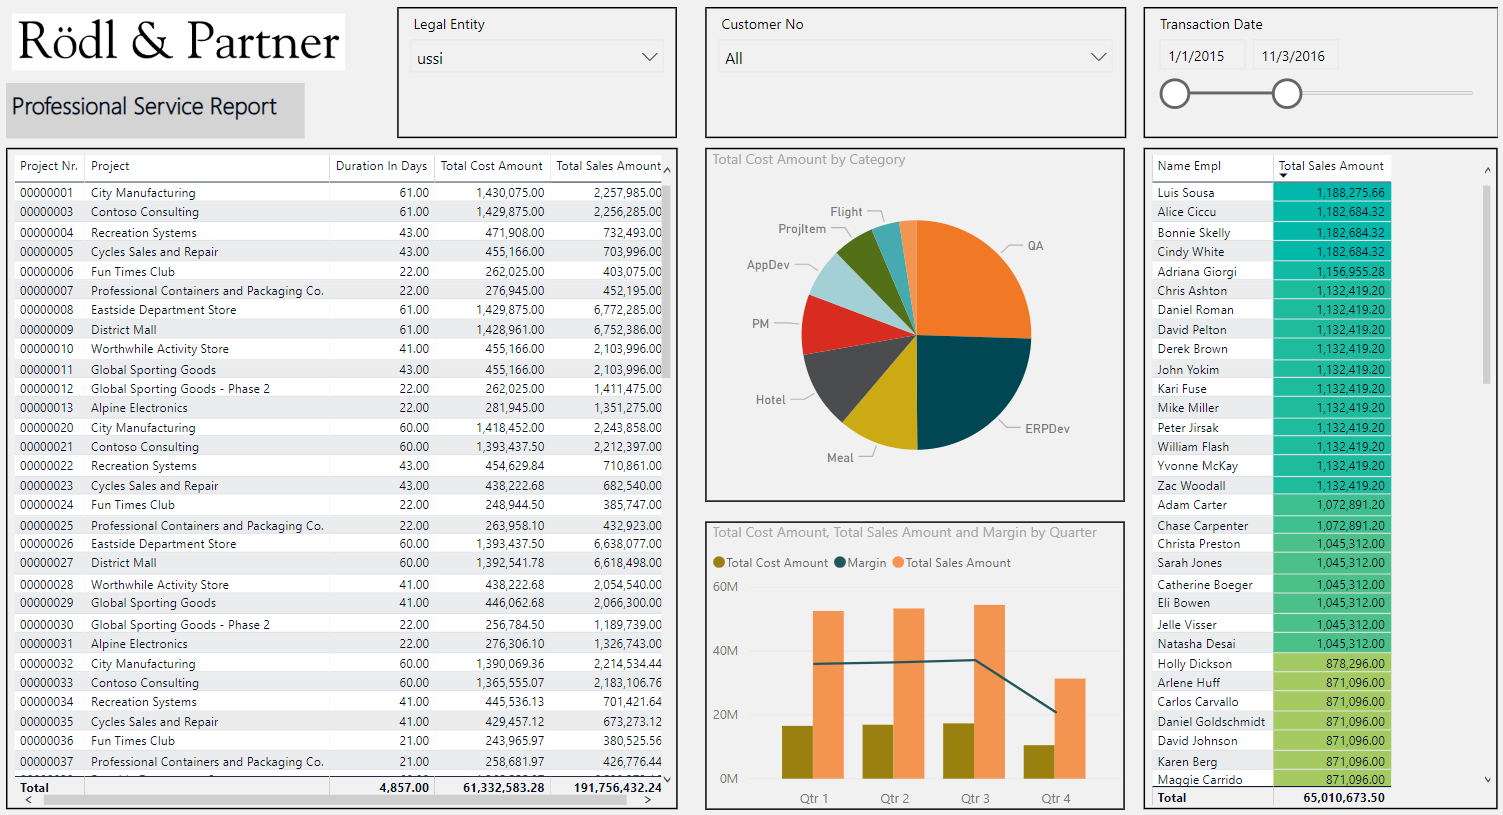This screenshot has height=815, width=1503.
Task: Click cost value 1,430,075.00
Action: tap(510, 193)
